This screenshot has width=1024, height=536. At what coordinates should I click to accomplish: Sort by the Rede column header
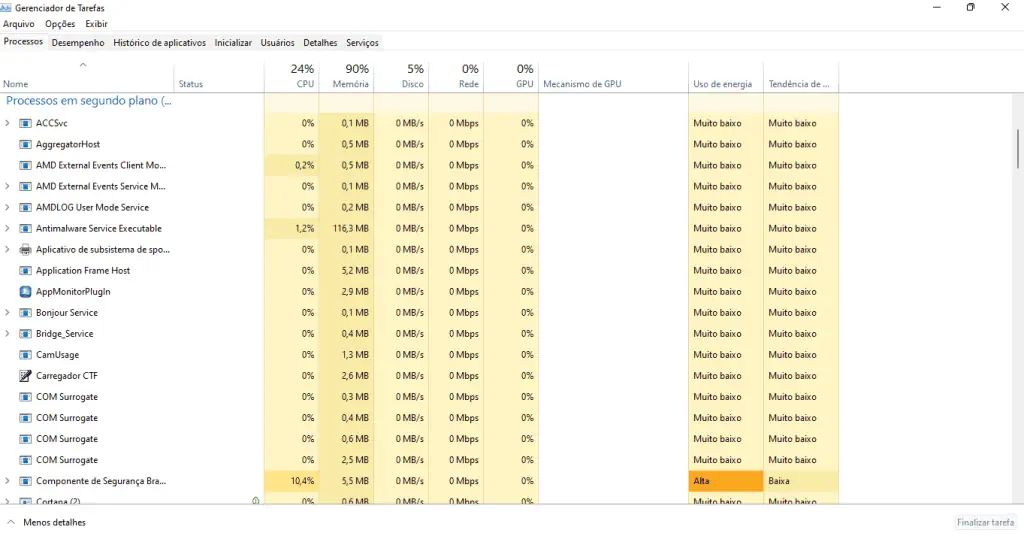[x=456, y=77]
